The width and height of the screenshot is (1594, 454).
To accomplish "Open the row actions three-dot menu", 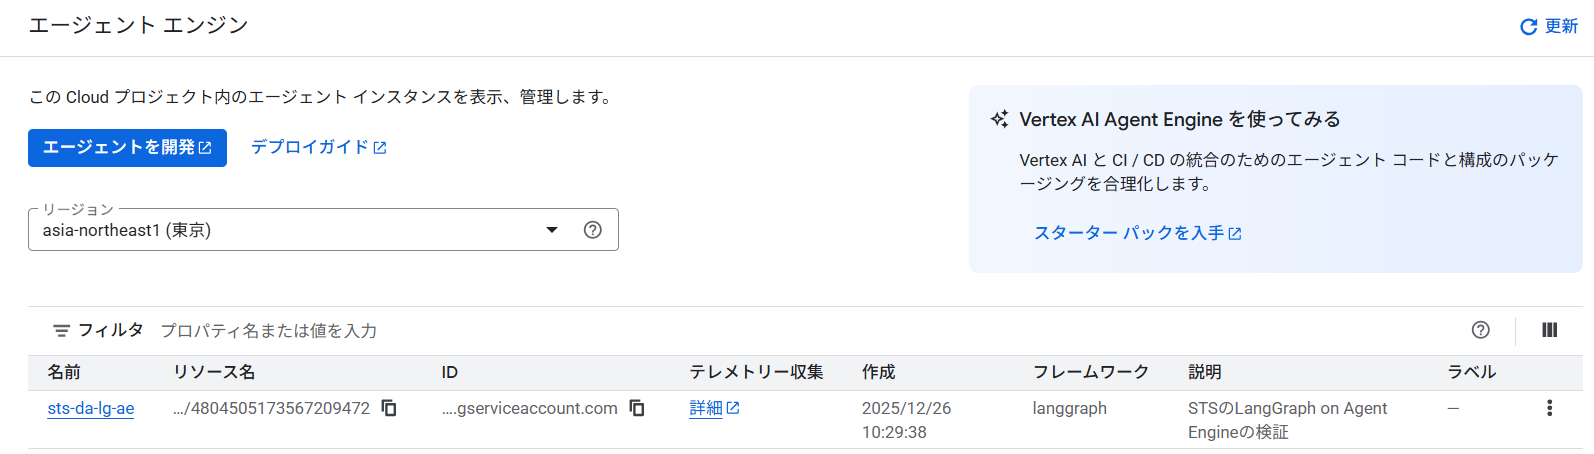I will [1549, 408].
